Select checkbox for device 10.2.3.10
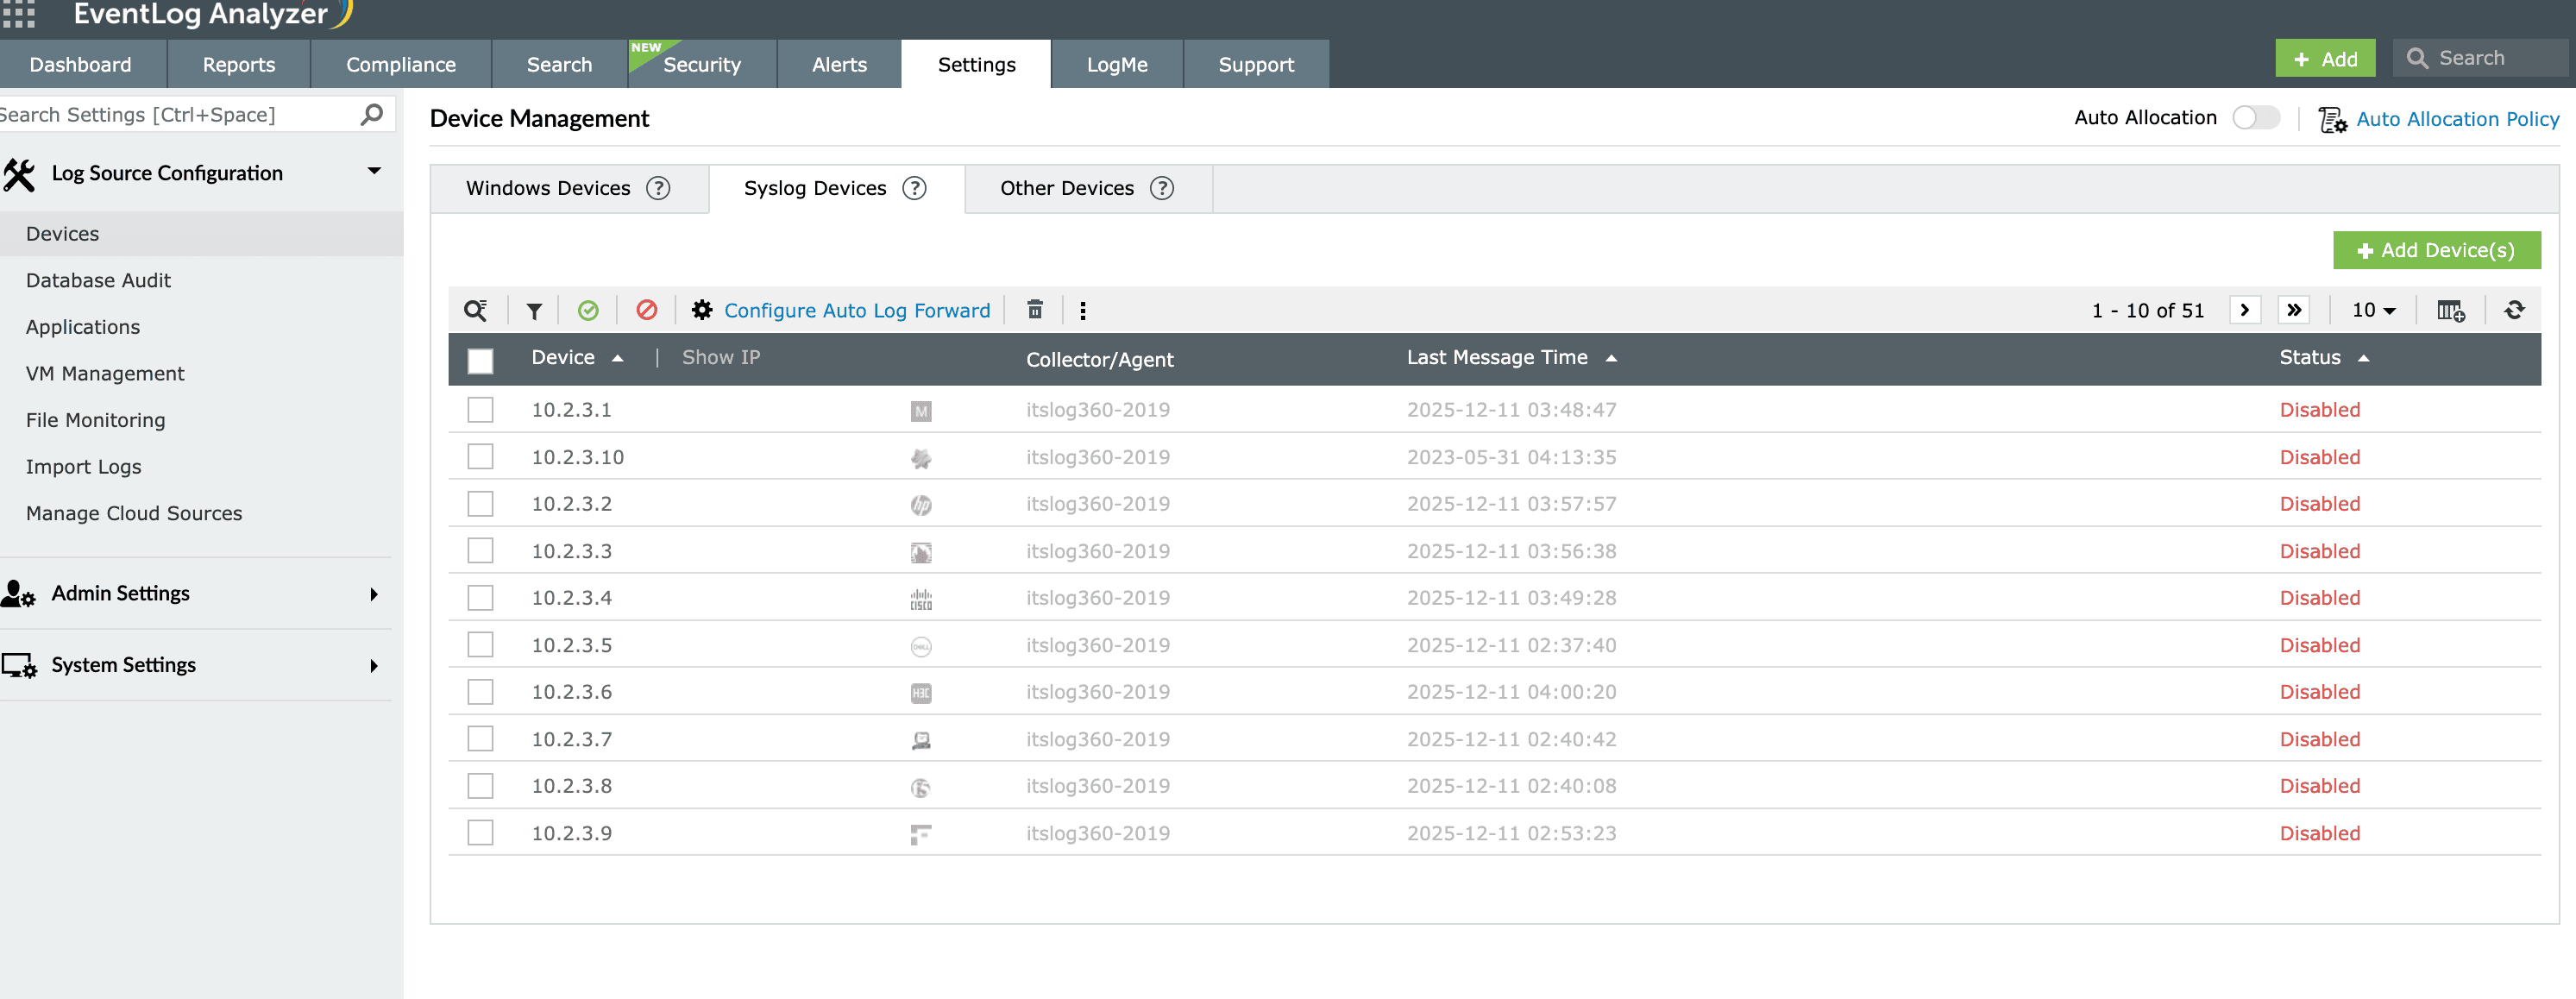 point(480,456)
